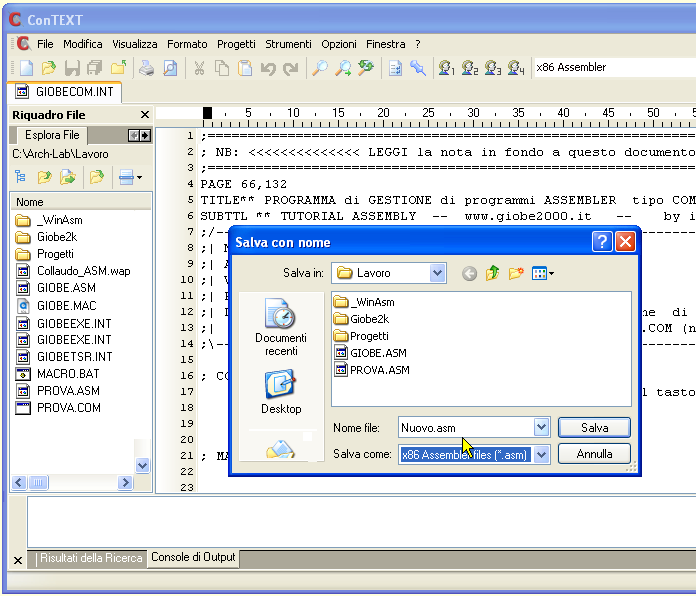Click the Paste clipboard toolbar icon
The width and height of the screenshot is (696, 596).
(245, 68)
